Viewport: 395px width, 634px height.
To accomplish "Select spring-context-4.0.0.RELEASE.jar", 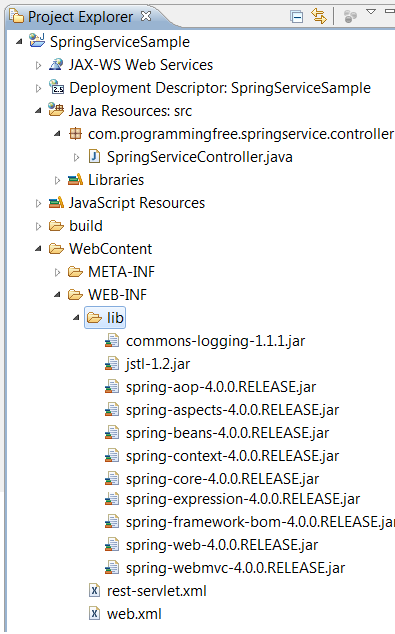I will pos(232,456).
